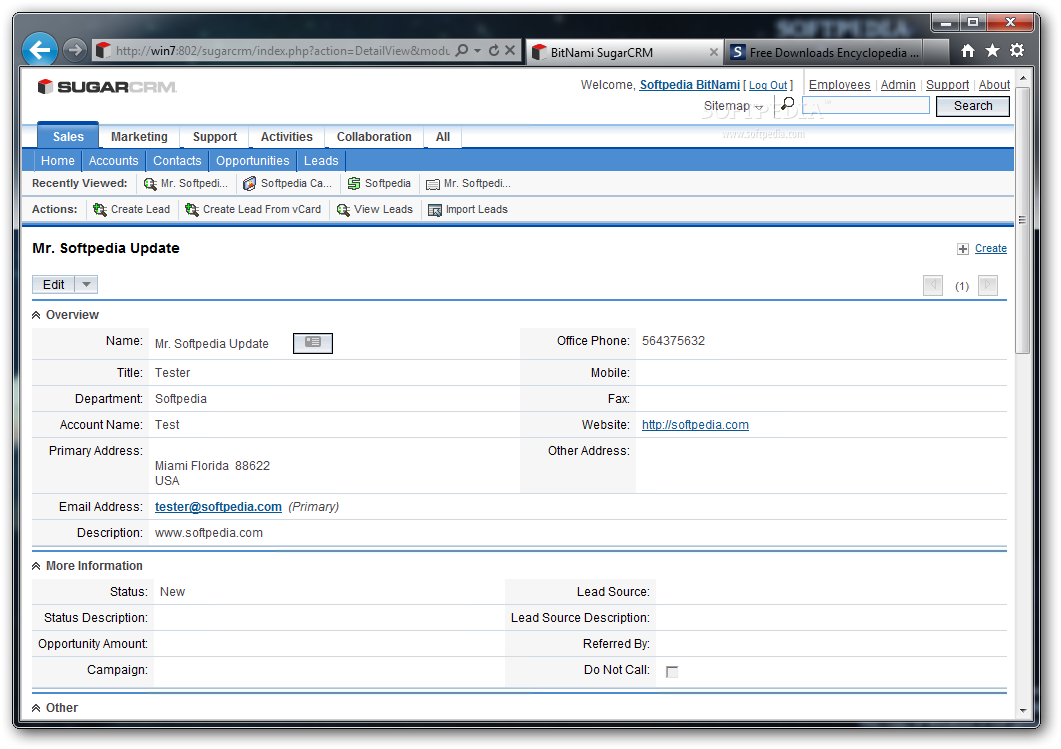Click the page scrollbar up arrow
This screenshot has height=749, width=1061.
[1022, 78]
